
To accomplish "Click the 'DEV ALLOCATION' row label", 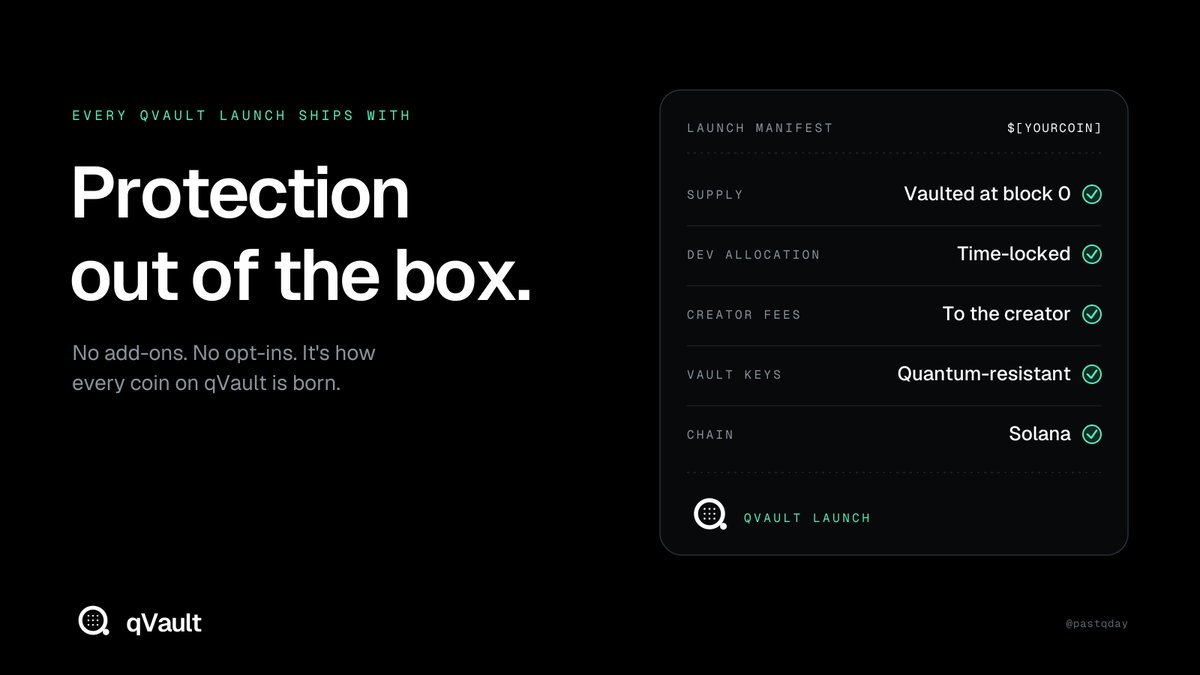I will [x=753, y=255].
